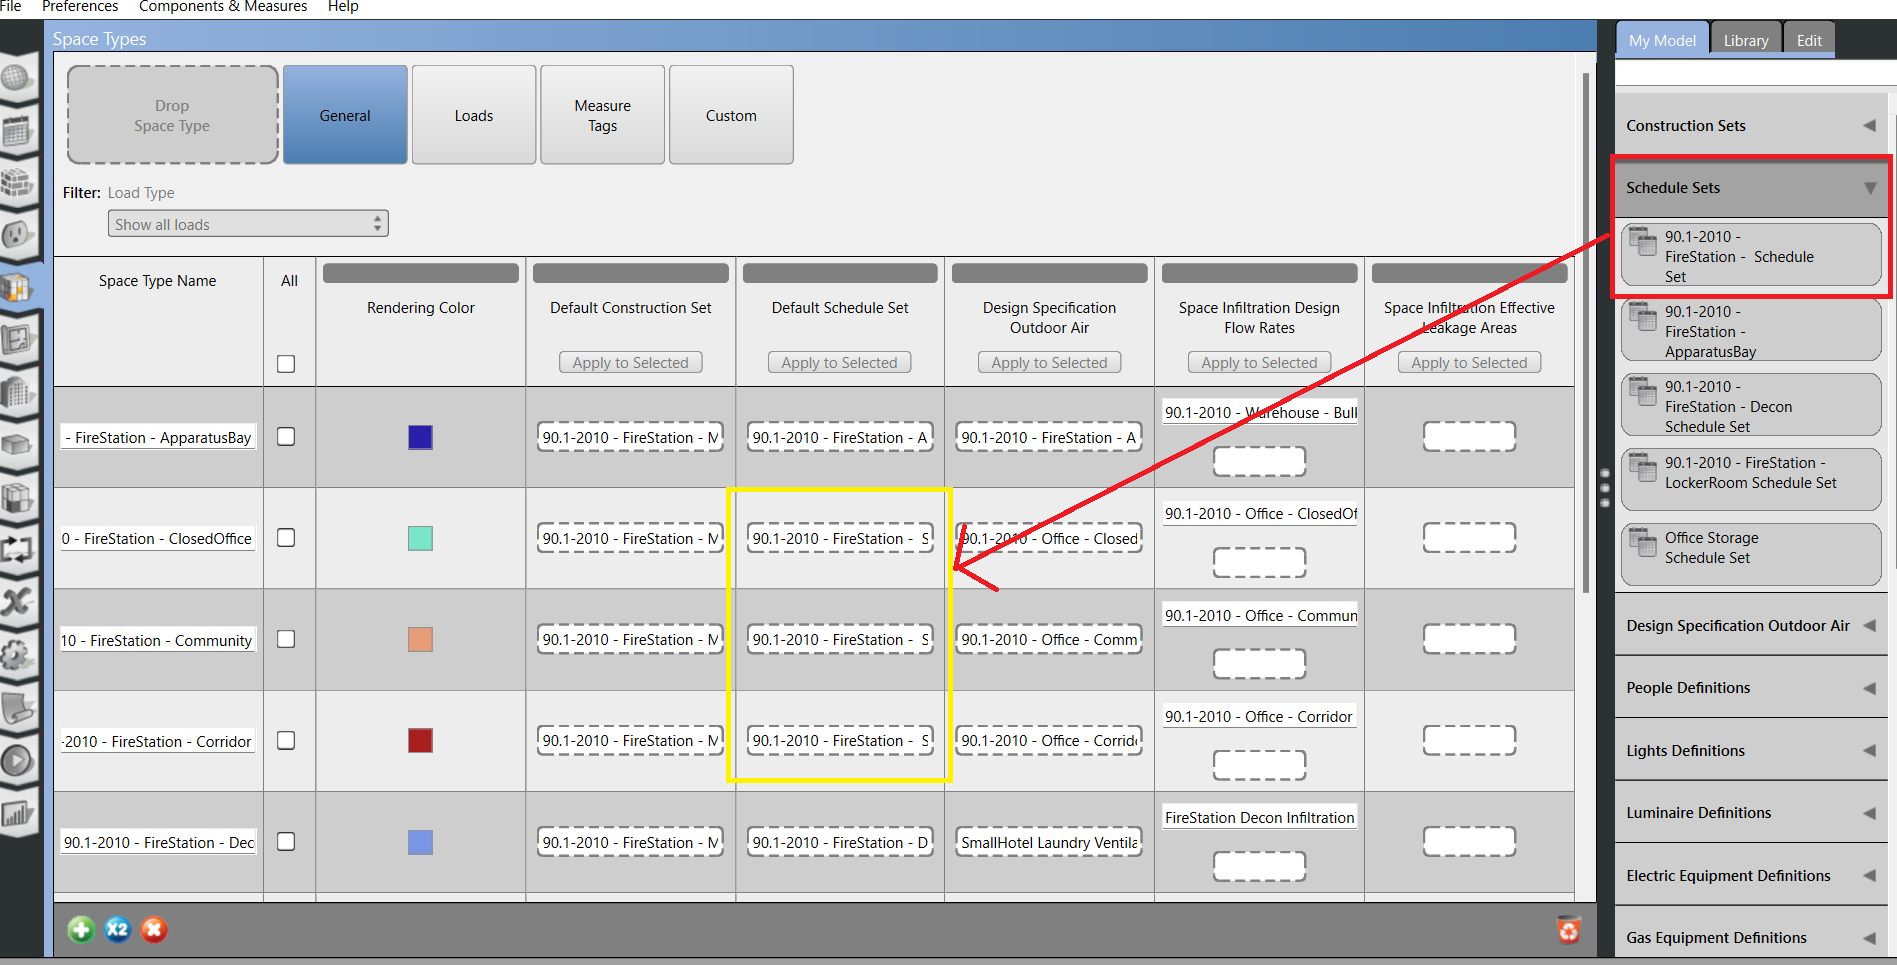This screenshot has width=1897, height=965.
Task: Tick the All checkbox in the table header
Action: 286,364
